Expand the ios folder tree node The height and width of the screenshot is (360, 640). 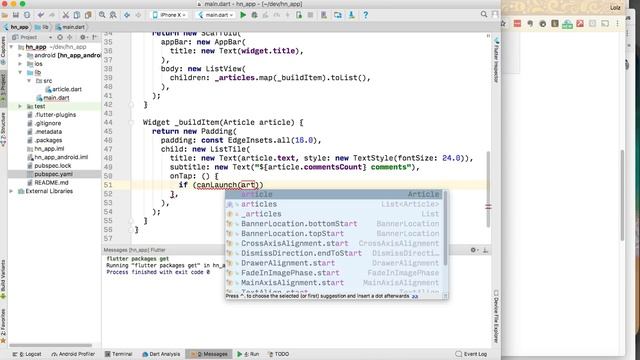tap(20, 64)
